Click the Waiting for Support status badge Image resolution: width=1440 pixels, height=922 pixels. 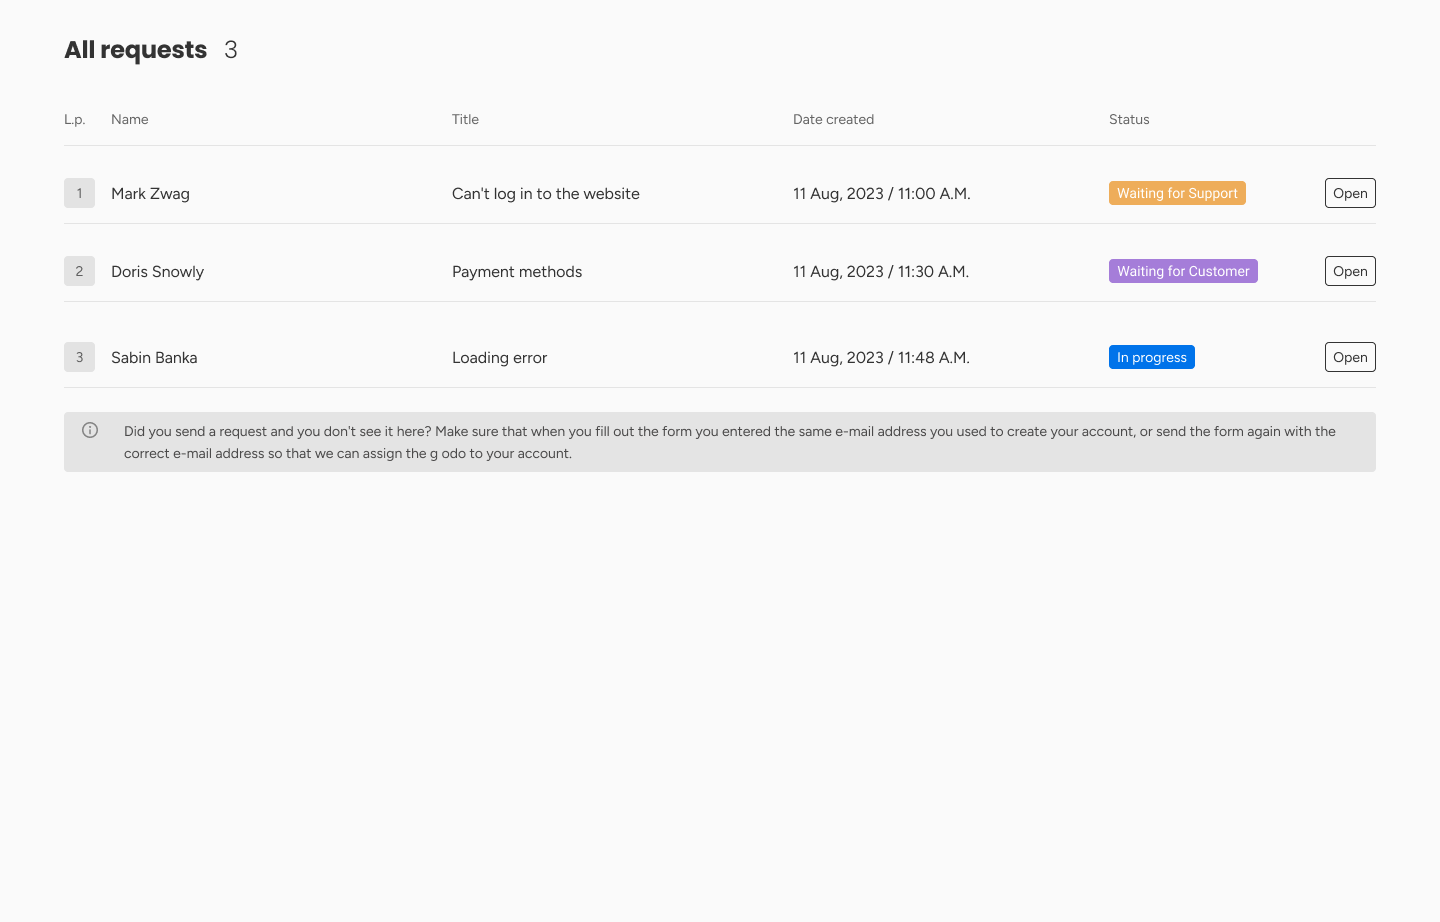pyautogui.click(x=1177, y=193)
